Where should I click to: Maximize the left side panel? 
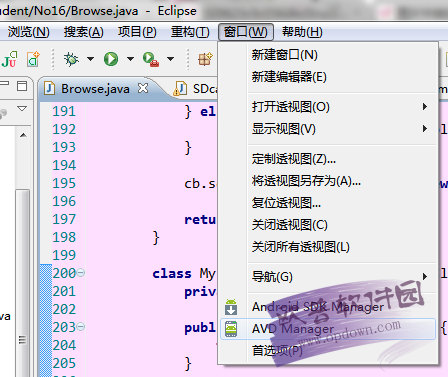pos(22,86)
